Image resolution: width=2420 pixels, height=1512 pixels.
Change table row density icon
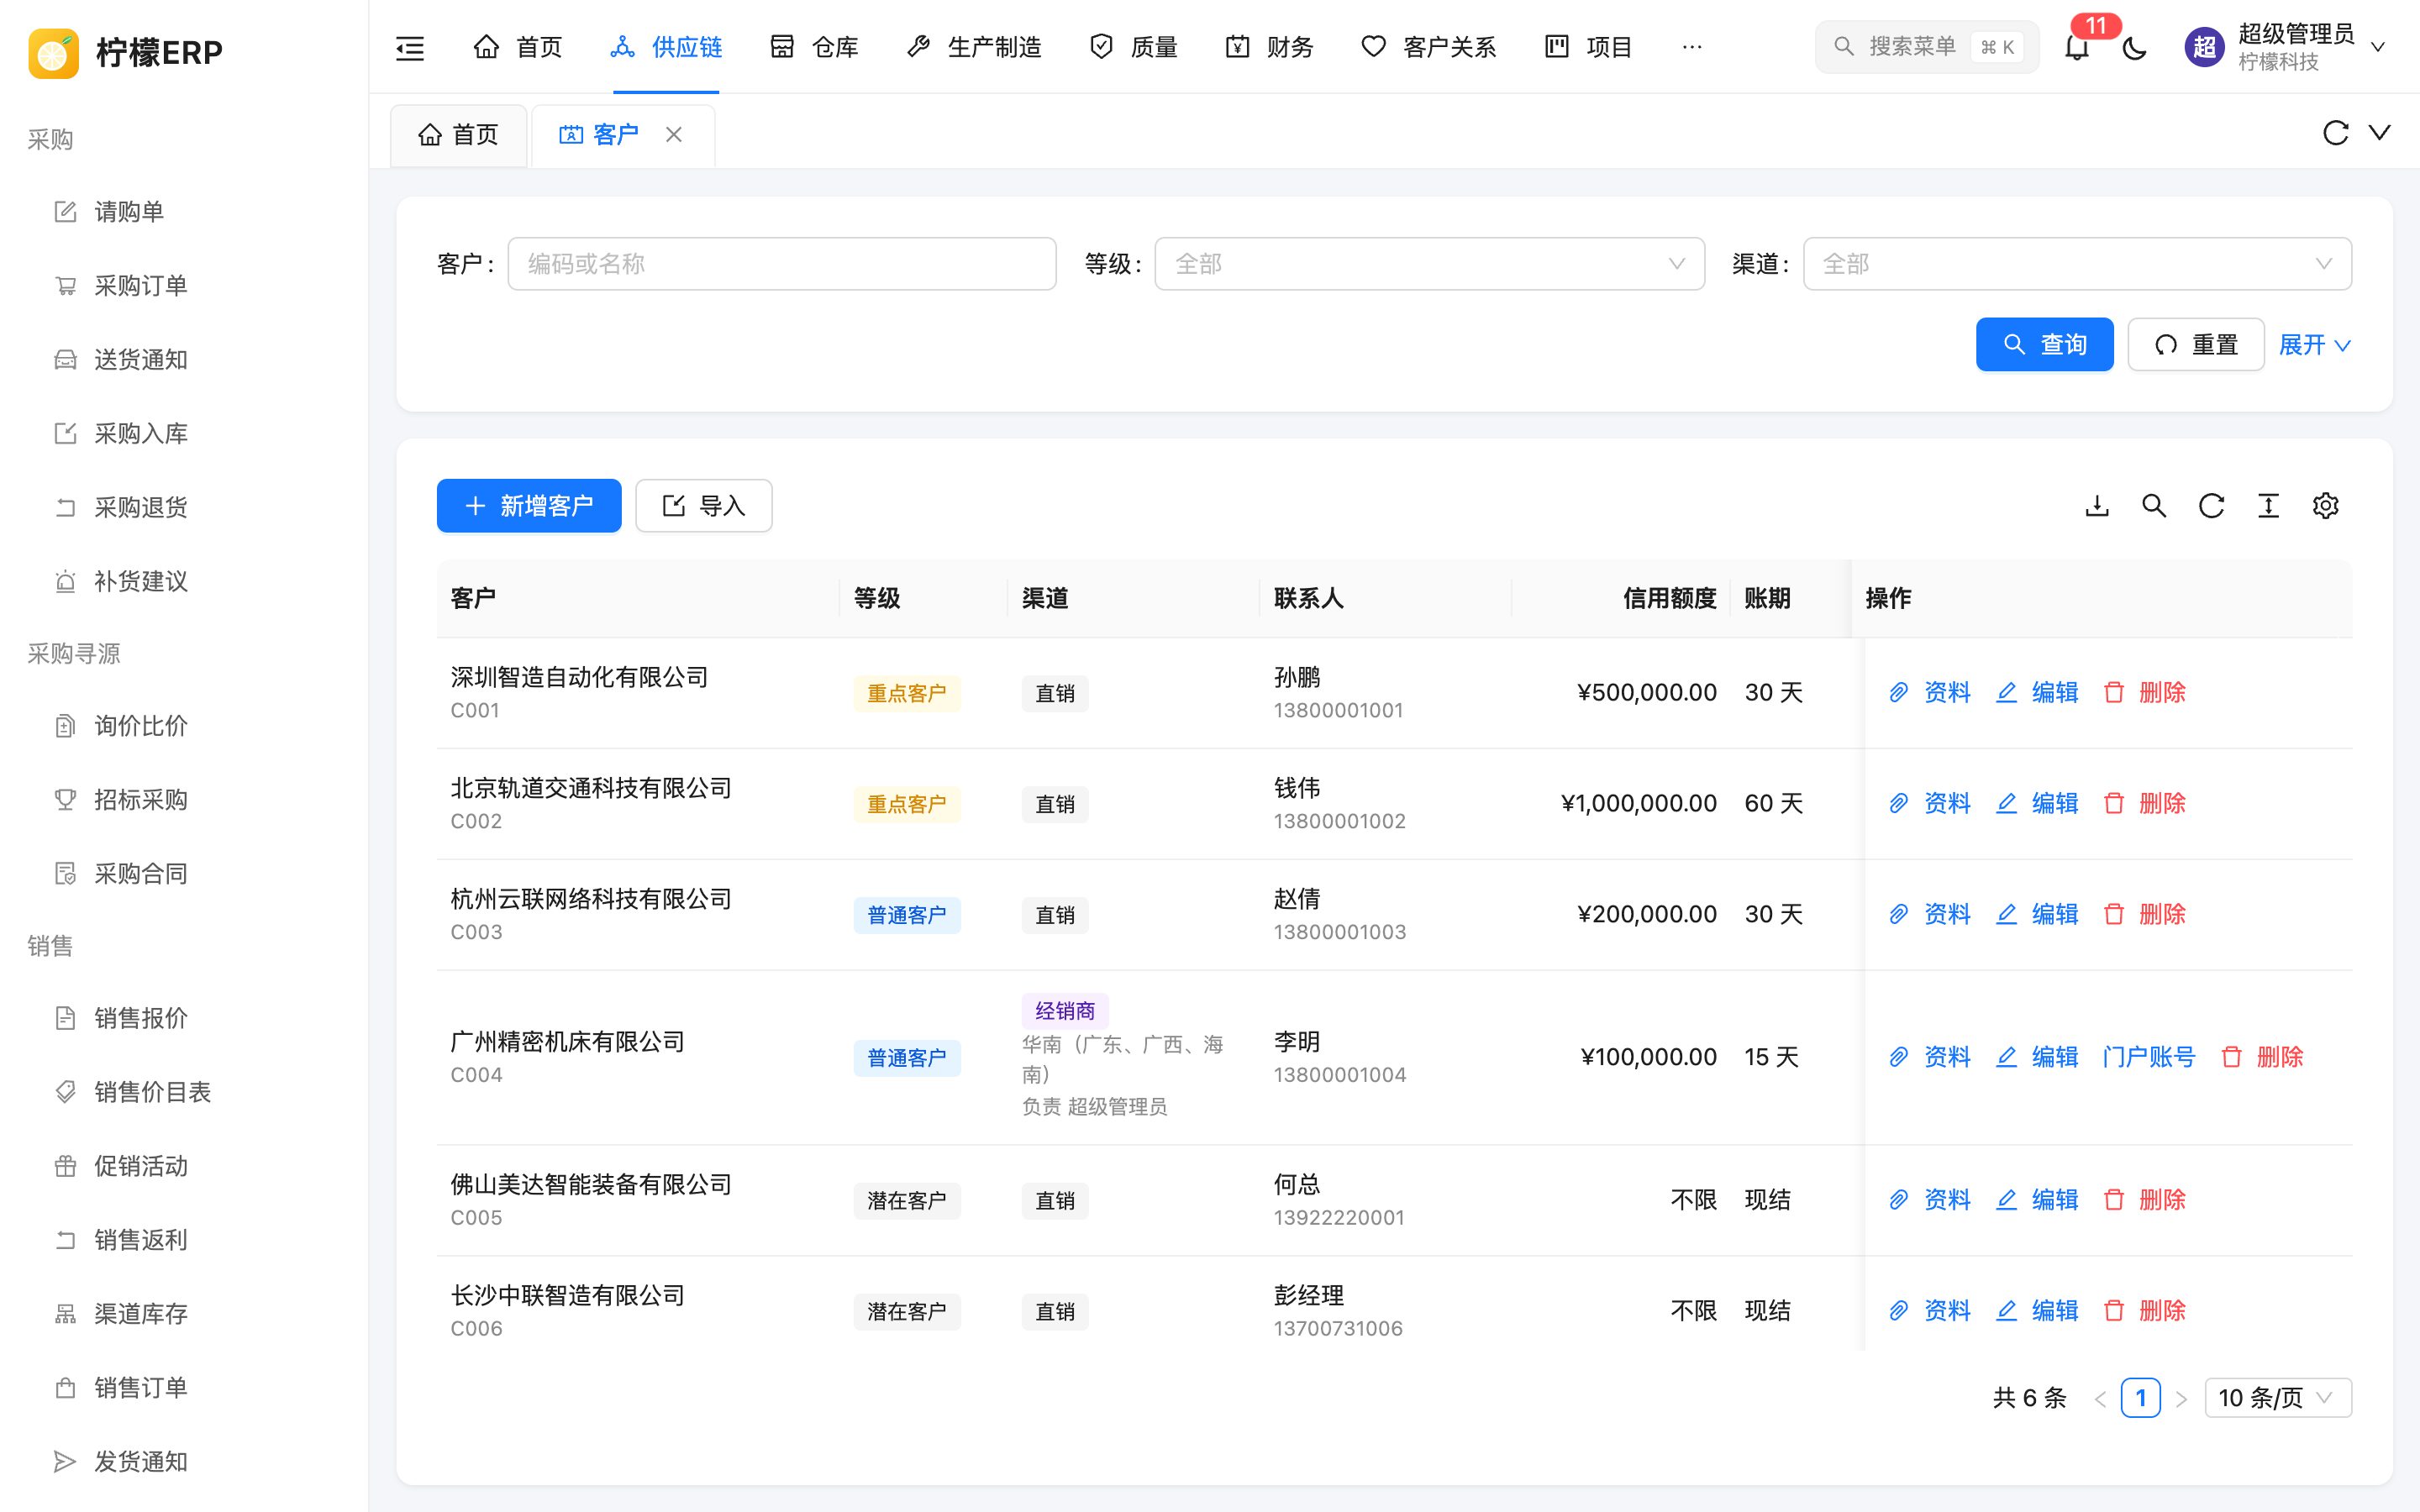[x=2268, y=506]
